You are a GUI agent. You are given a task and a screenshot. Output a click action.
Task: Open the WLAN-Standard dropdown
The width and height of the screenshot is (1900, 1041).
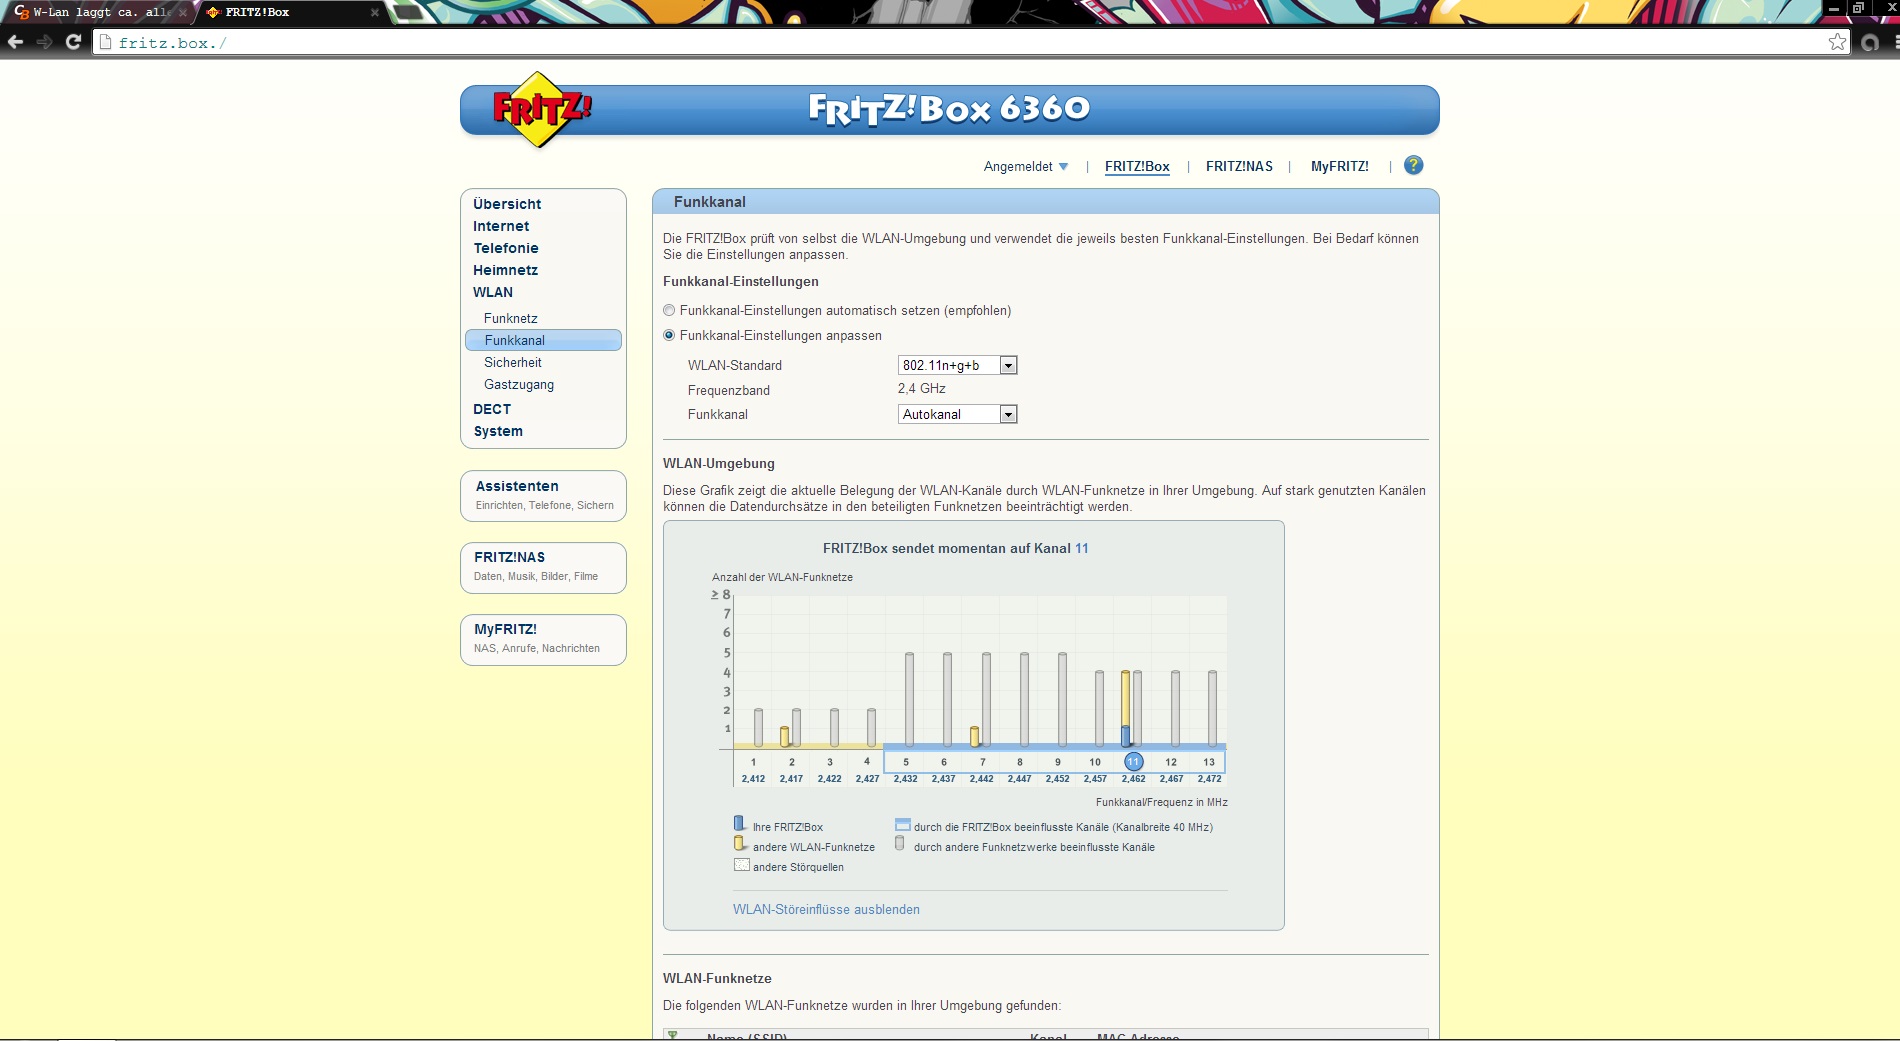957,365
